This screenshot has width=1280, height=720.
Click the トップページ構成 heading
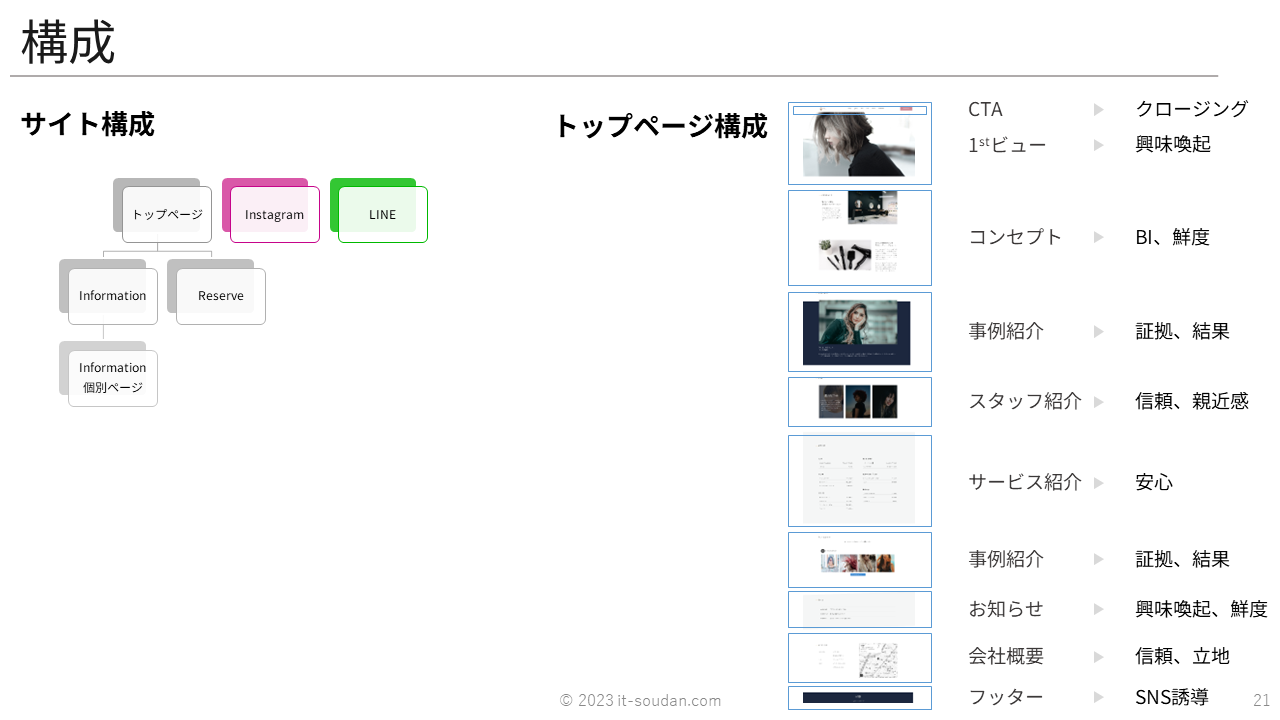click(x=660, y=126)
